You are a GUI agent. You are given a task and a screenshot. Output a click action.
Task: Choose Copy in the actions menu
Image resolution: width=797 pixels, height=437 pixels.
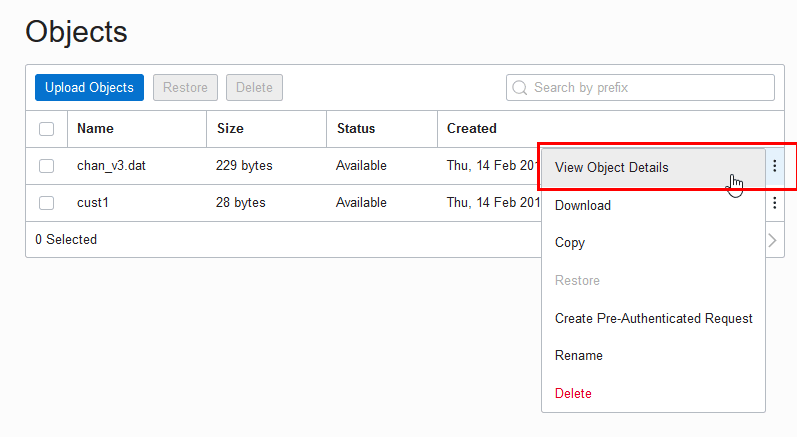(570, 243)
